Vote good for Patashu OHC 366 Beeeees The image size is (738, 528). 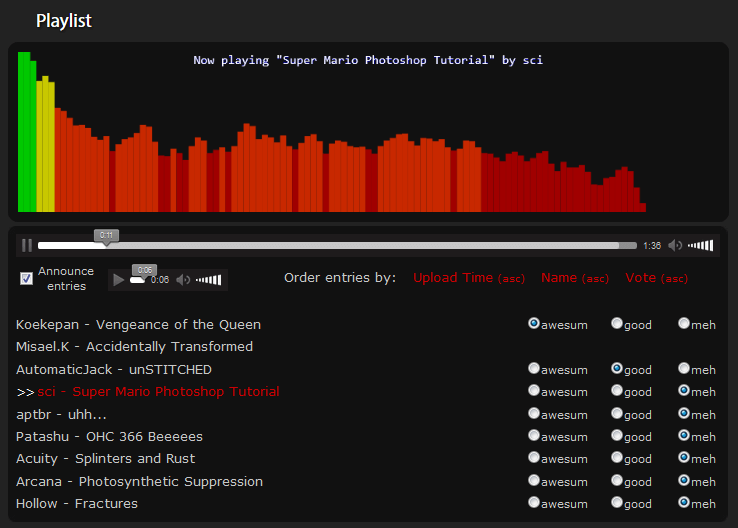[x=617, y=435]
